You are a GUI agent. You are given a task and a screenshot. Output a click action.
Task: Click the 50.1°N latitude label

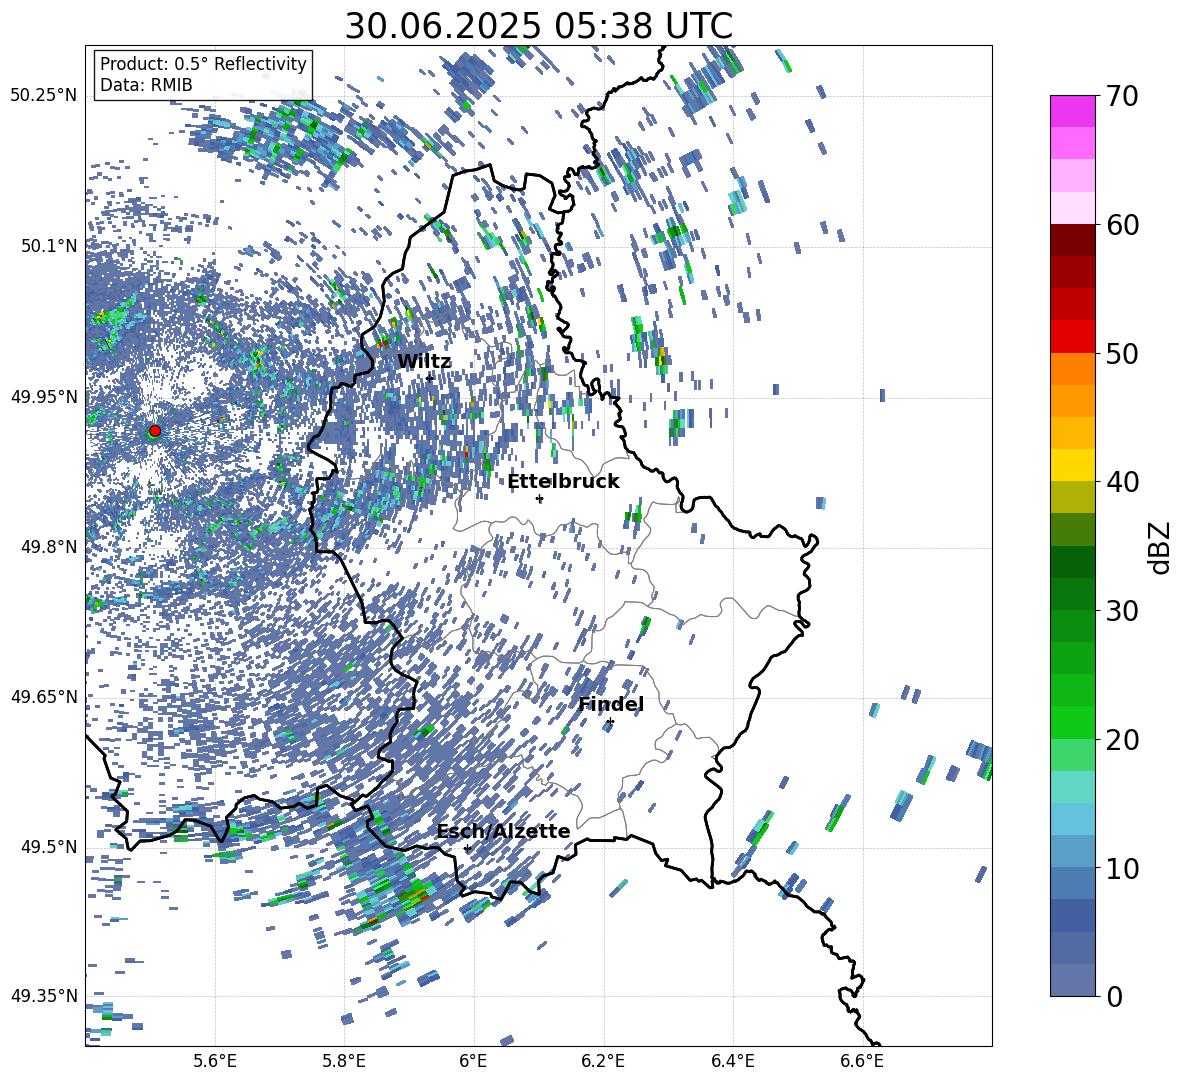(48, 246)
